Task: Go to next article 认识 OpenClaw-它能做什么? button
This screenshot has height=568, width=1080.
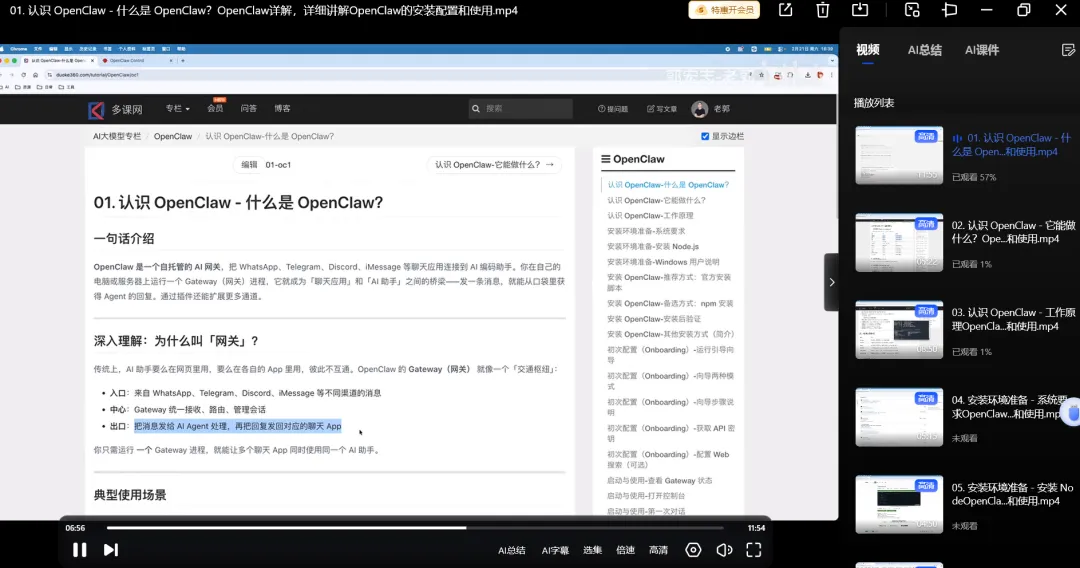Action: 494,165
